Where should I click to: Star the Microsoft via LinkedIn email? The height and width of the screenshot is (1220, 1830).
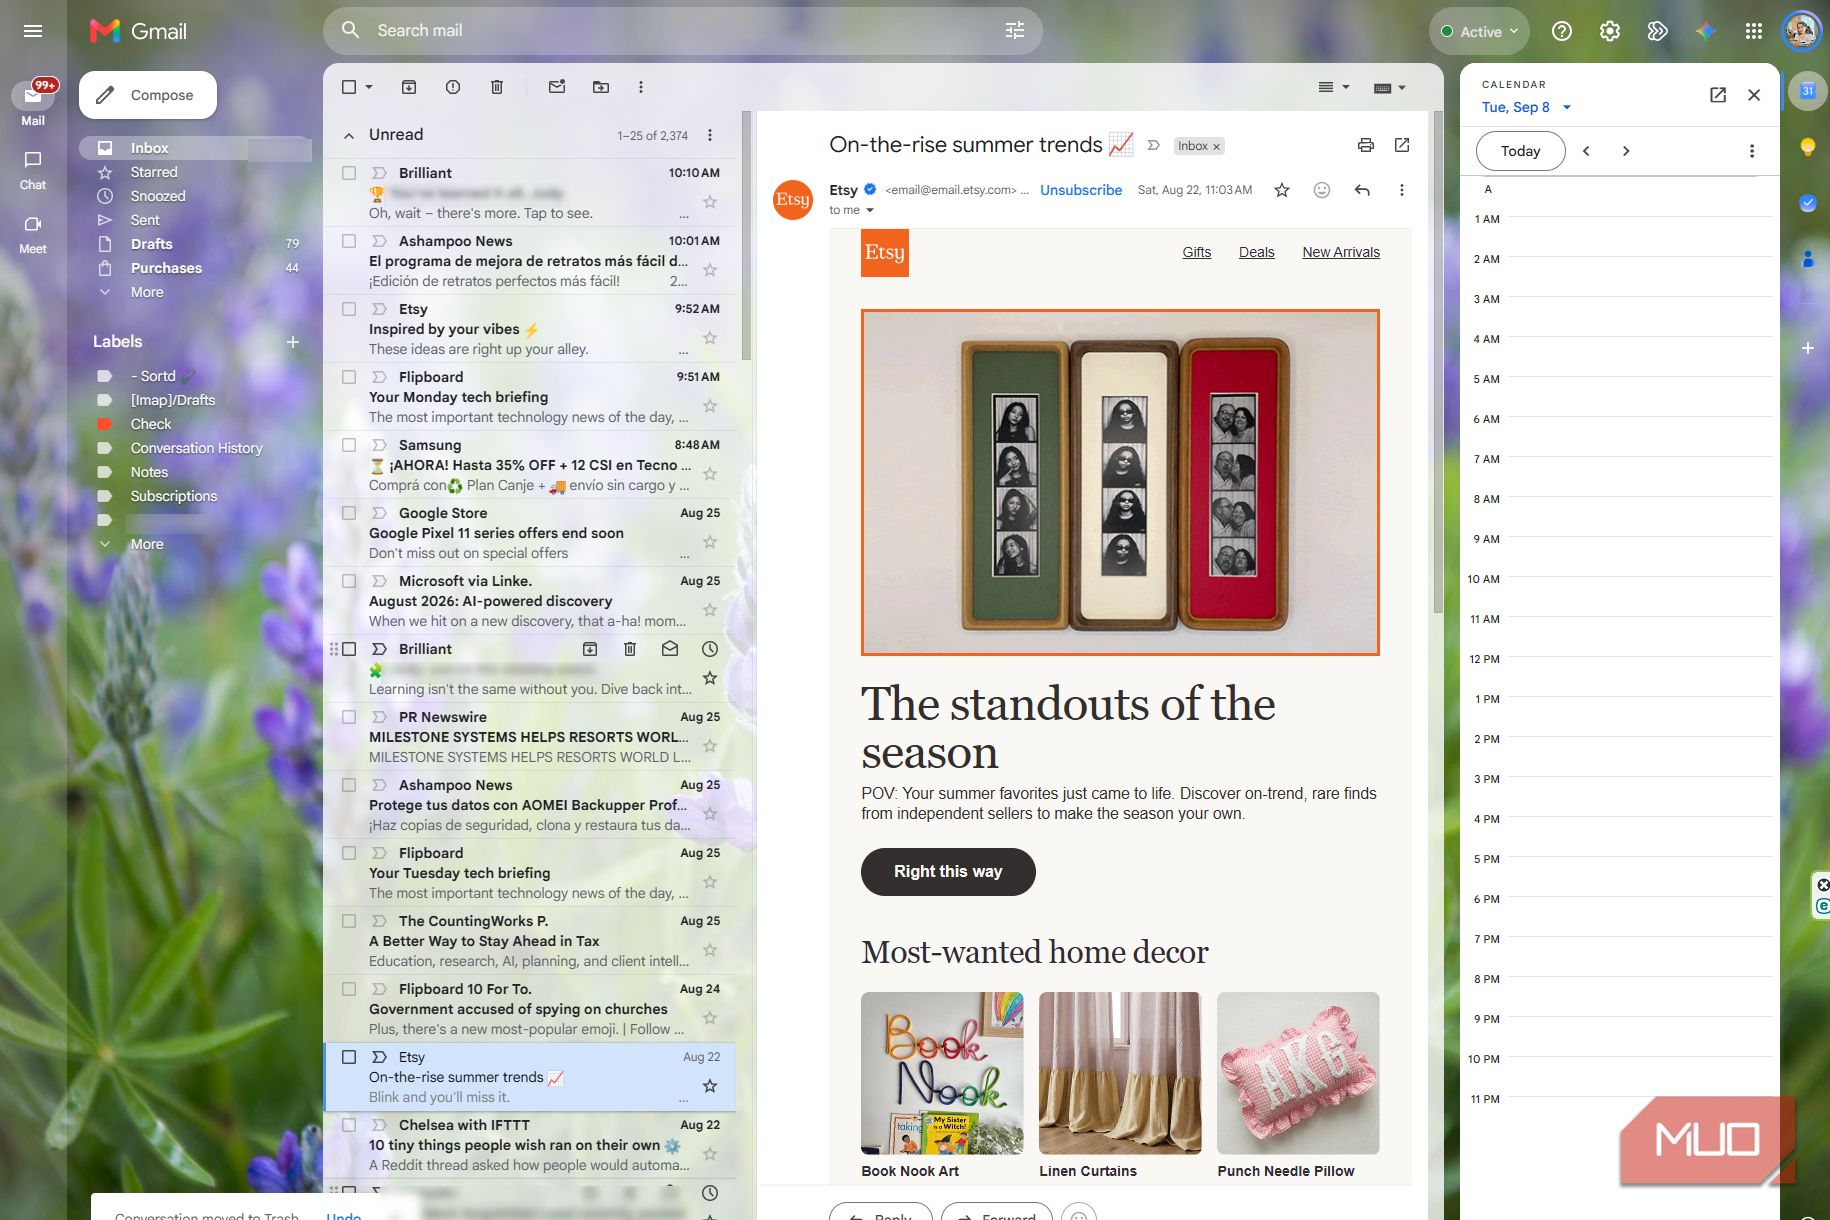point(710,610)
